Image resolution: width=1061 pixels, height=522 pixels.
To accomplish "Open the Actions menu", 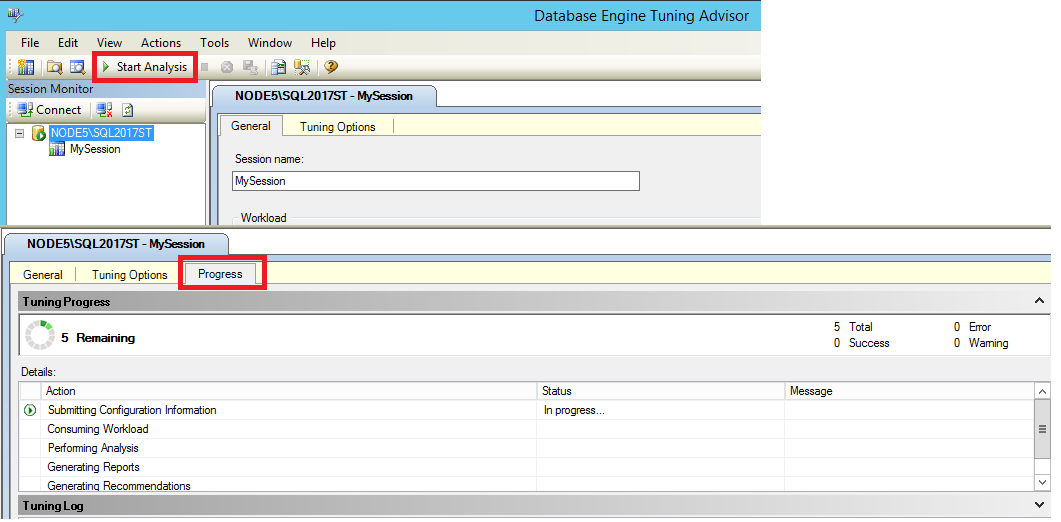I will pos(160,43).
